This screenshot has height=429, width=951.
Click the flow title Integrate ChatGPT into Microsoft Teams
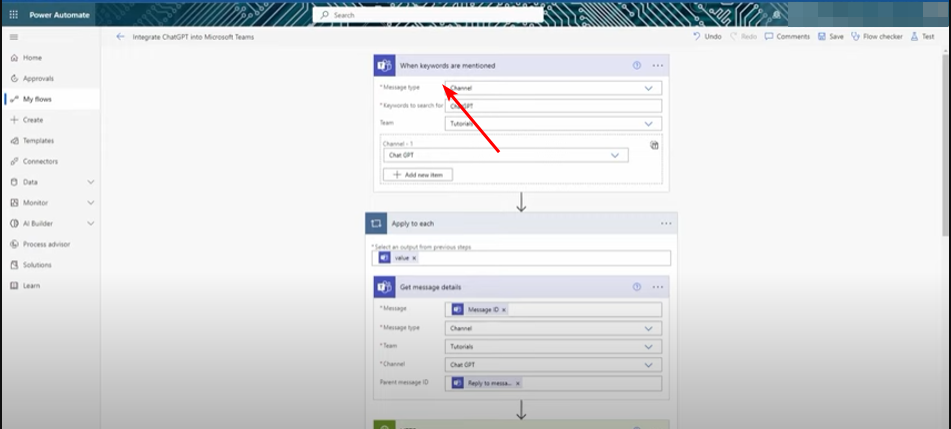click(193, 37)
